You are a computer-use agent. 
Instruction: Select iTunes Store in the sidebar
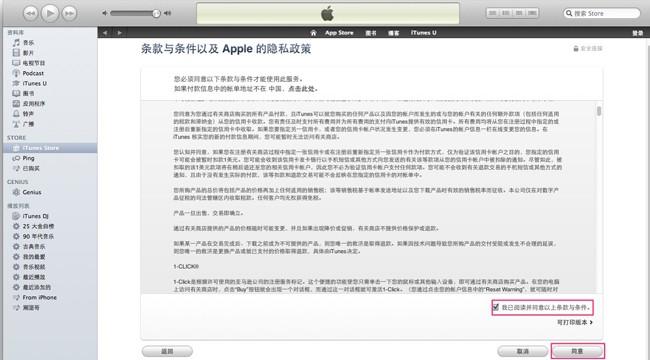(x=50, y=148)
